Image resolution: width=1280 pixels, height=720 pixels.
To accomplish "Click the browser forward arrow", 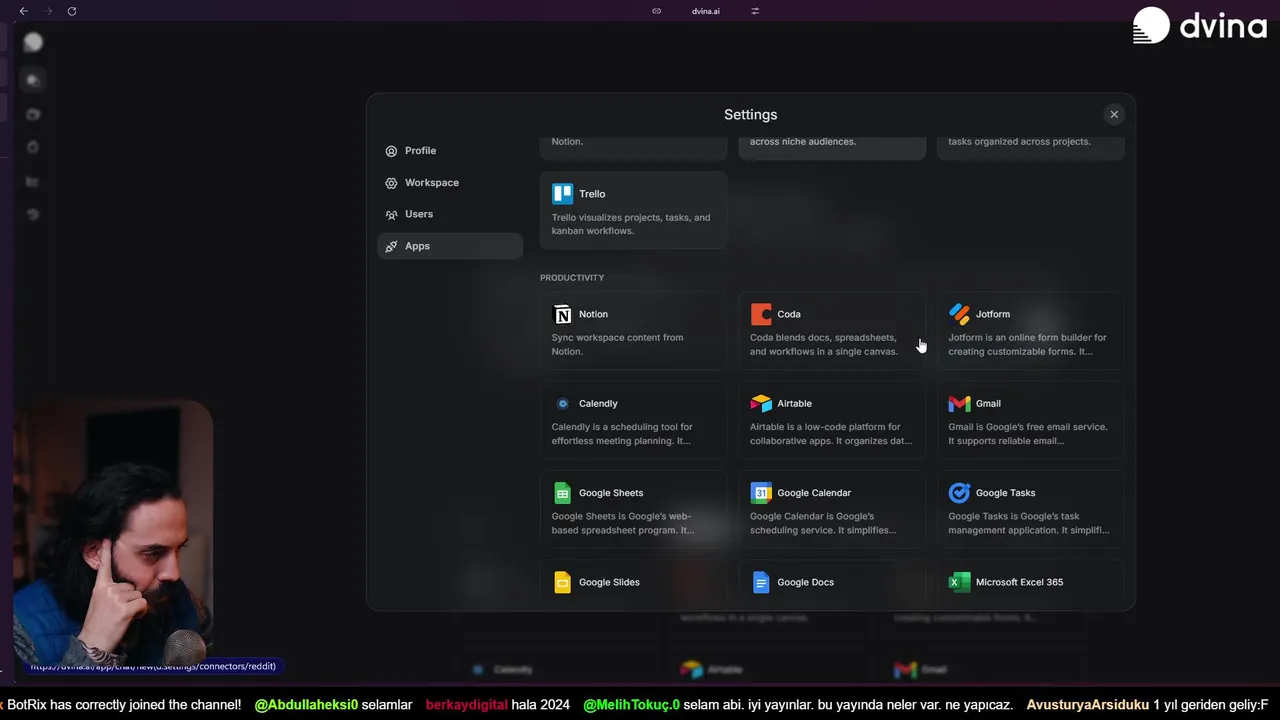I will pyautogui.click(x=48, y=11).
